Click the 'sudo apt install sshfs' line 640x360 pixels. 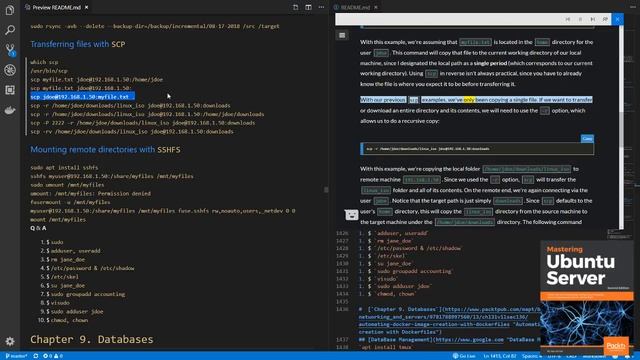point(64,167)
